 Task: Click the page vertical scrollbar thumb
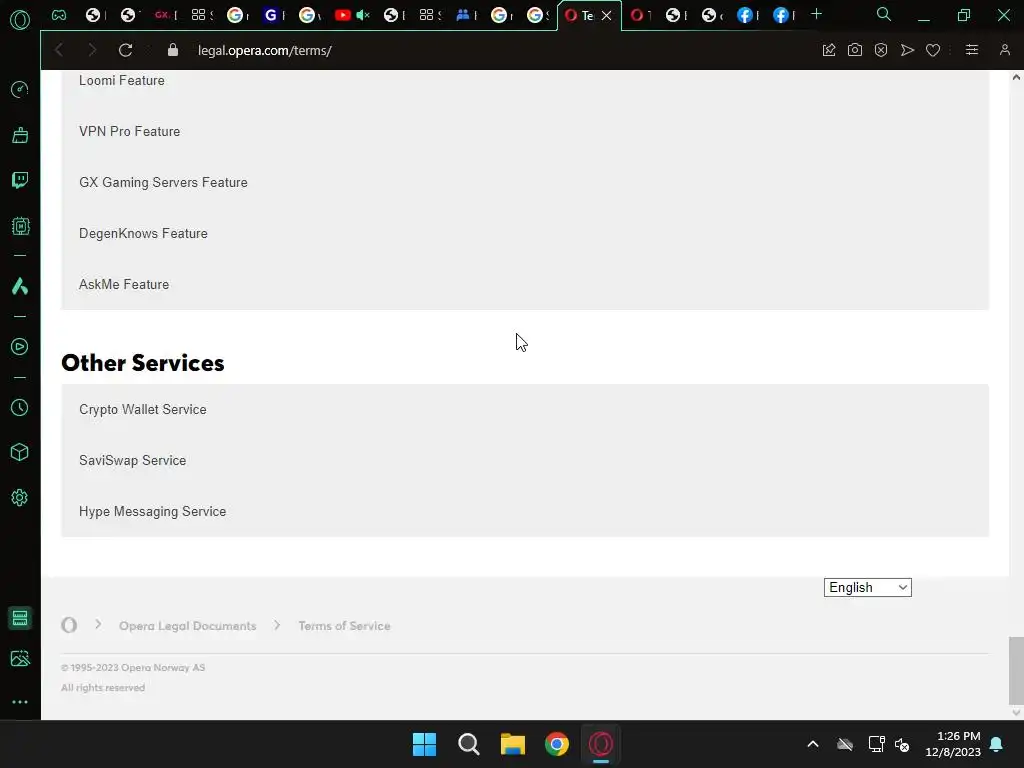(x=1016, y=670)
